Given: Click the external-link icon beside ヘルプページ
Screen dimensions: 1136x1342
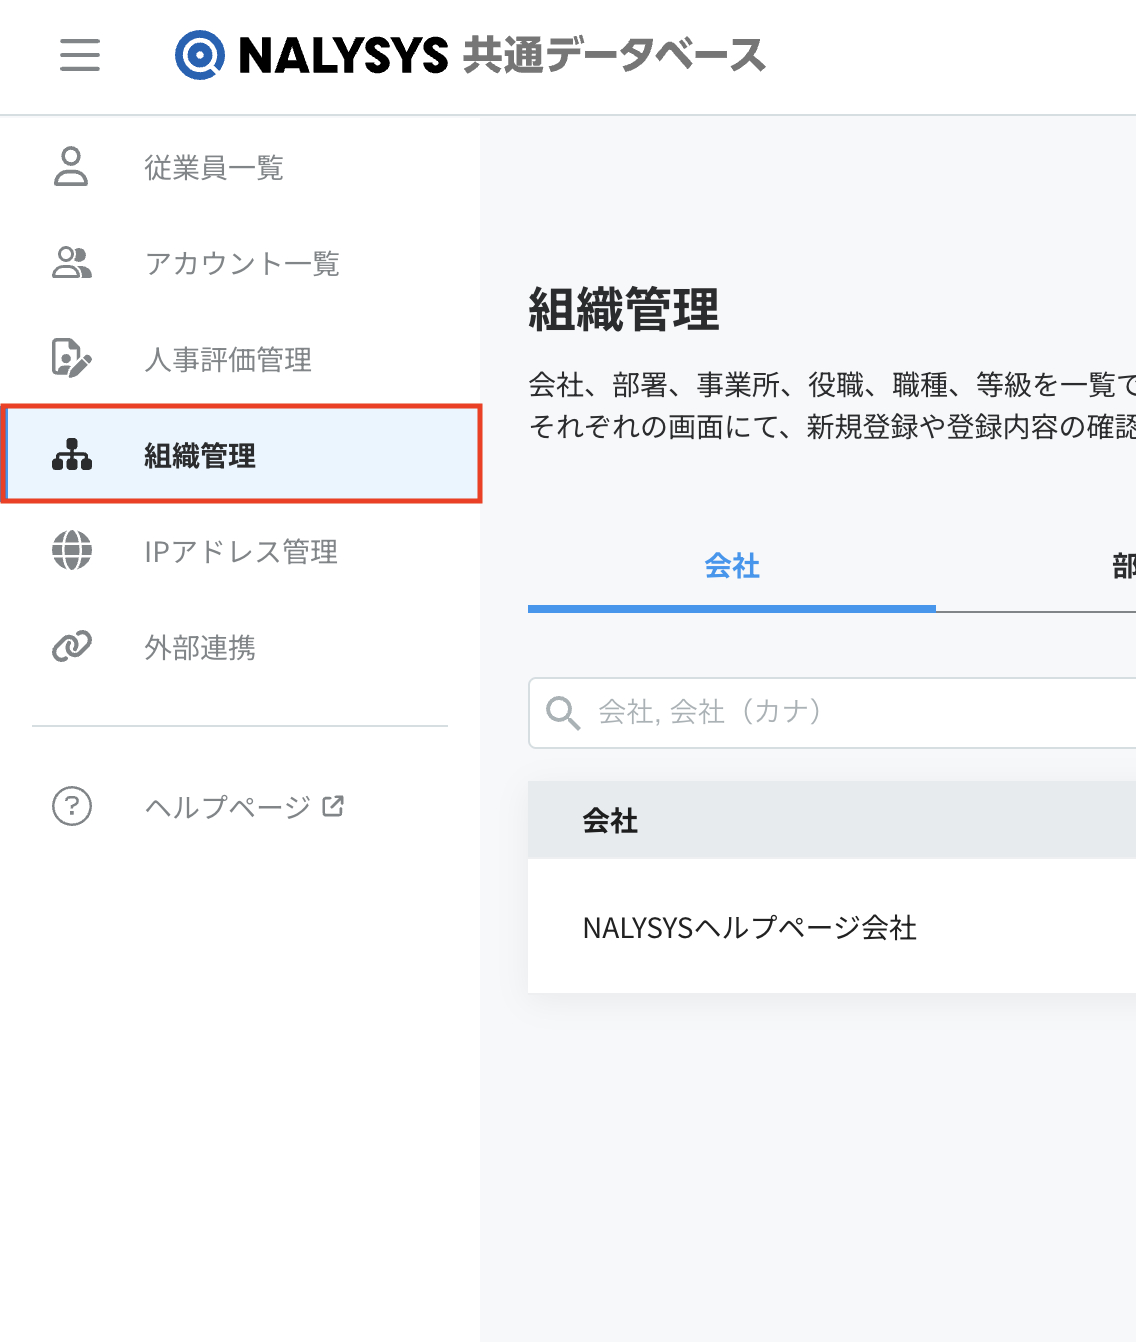Looking at the screenshot, I should (x=334, y=805).
